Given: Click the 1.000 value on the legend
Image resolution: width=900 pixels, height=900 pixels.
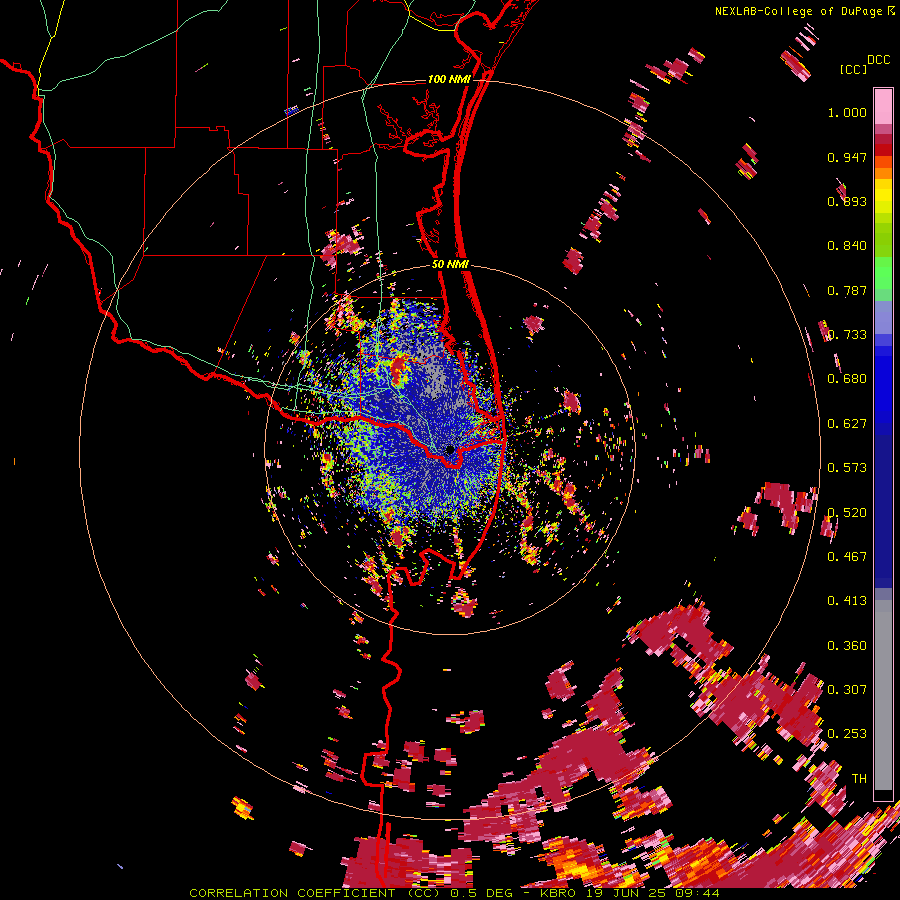Looking at the screenshot, I should click(847, 112).
